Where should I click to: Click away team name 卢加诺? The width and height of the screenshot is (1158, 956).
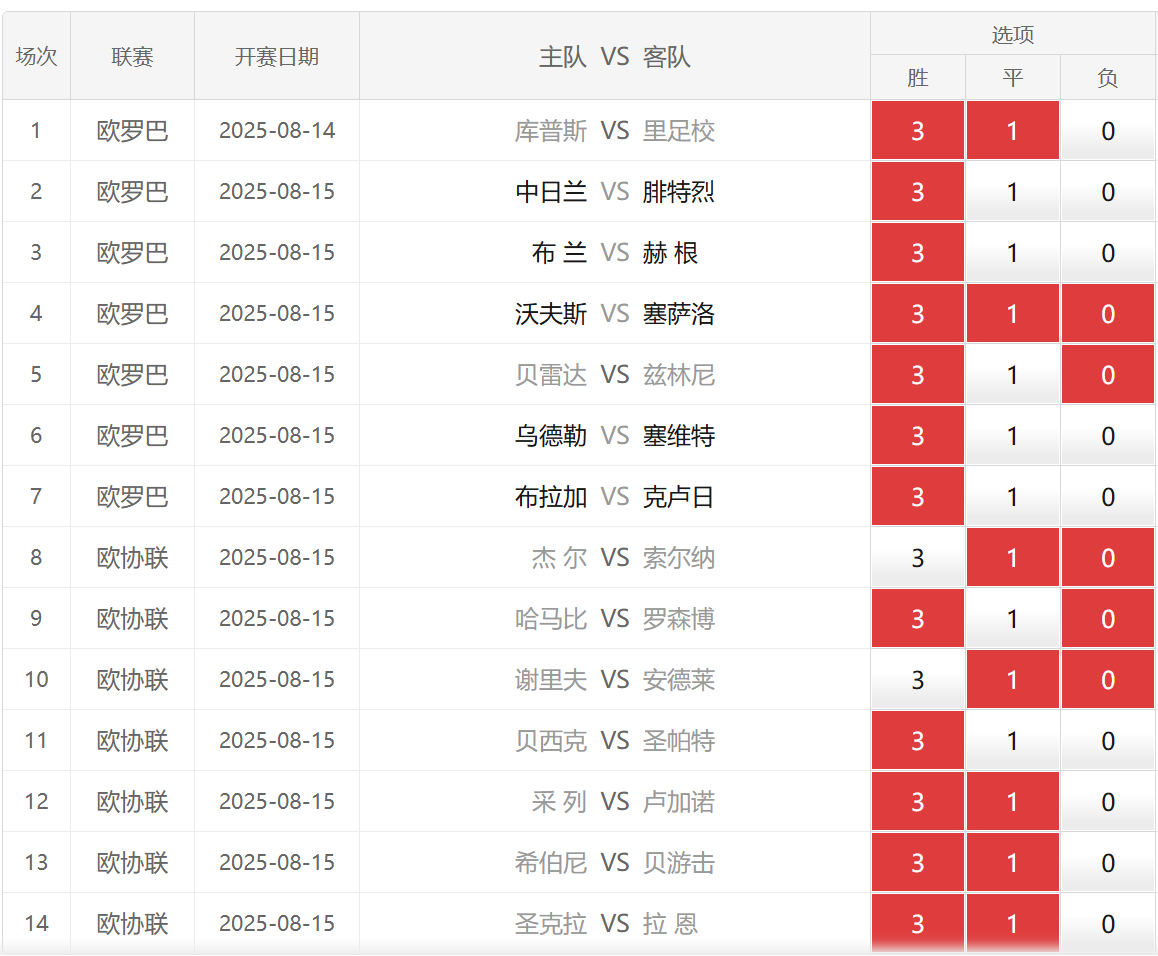(x=679, y=802)
